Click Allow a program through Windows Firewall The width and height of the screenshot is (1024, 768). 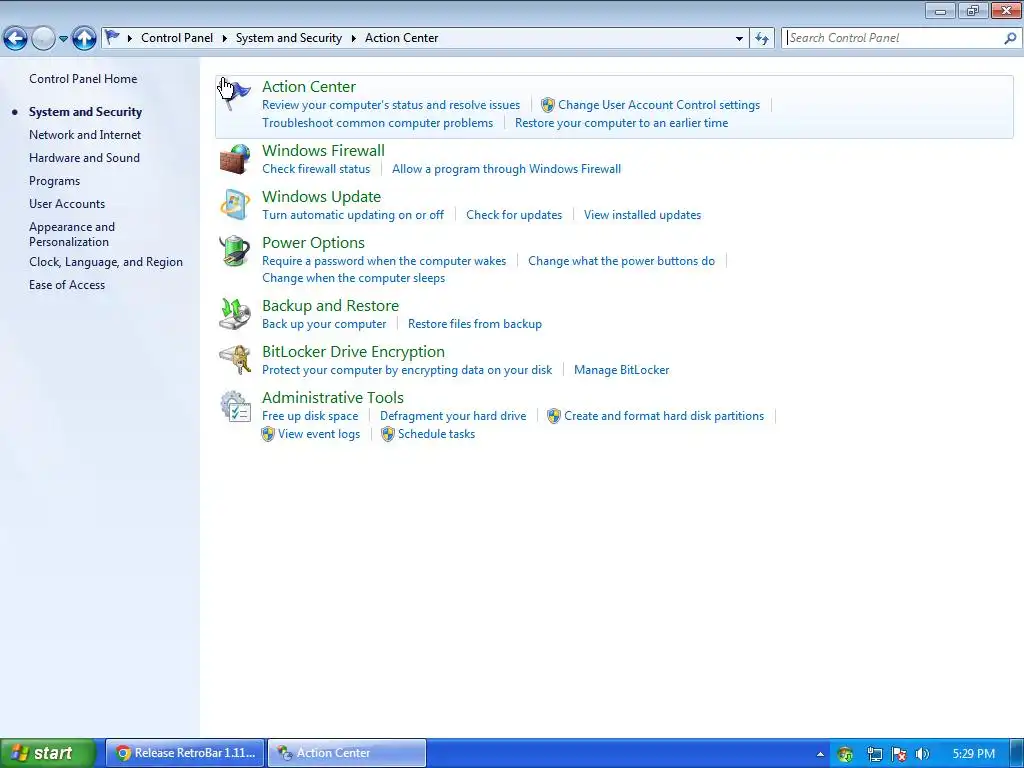coord(506,169)
